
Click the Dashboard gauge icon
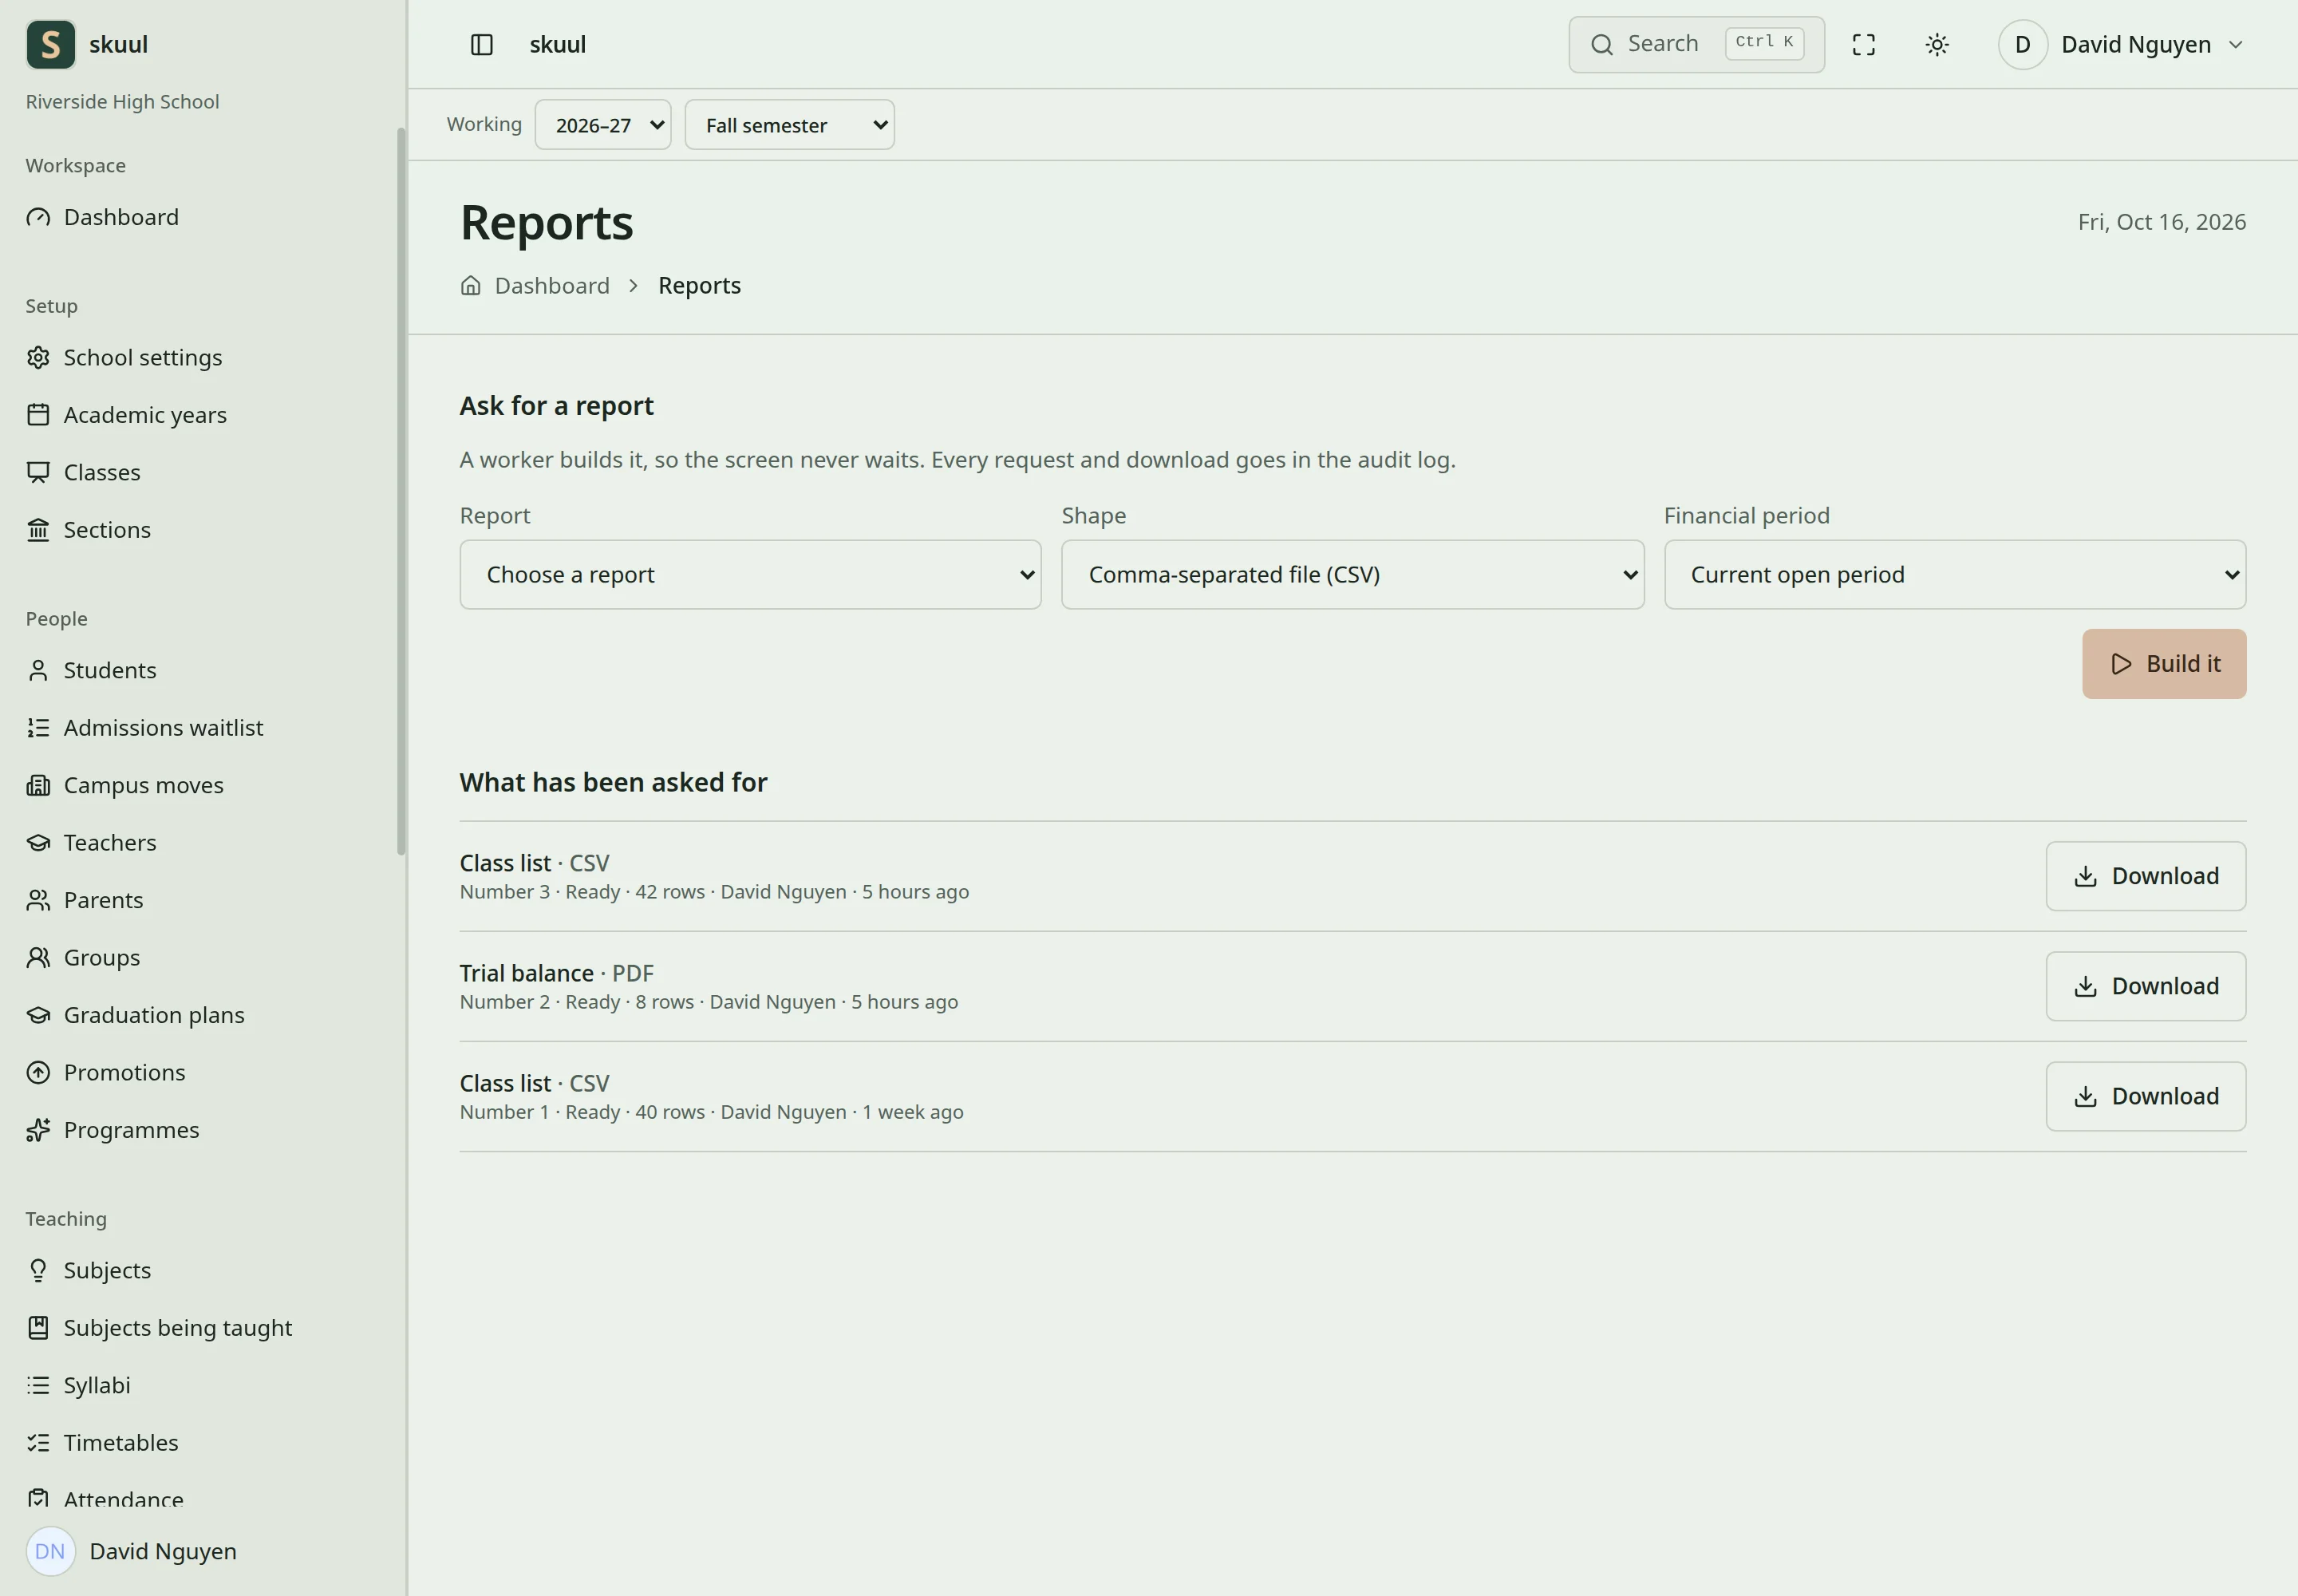point(38,217)
